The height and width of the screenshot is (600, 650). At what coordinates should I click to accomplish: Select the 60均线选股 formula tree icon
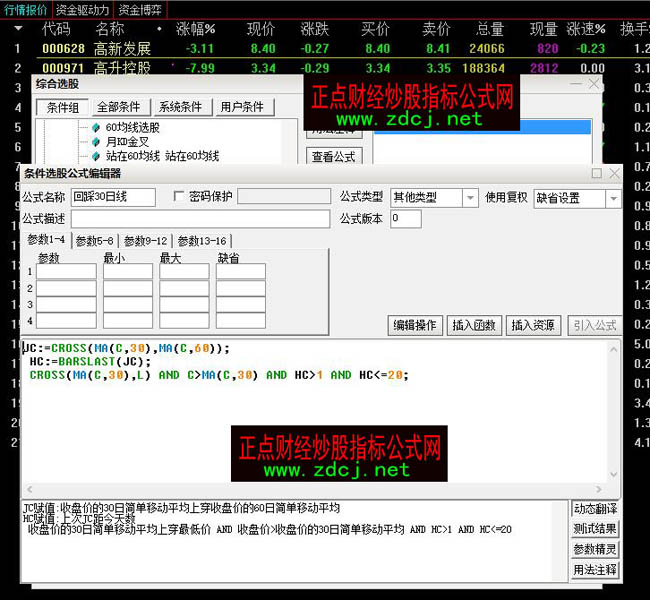96,128
